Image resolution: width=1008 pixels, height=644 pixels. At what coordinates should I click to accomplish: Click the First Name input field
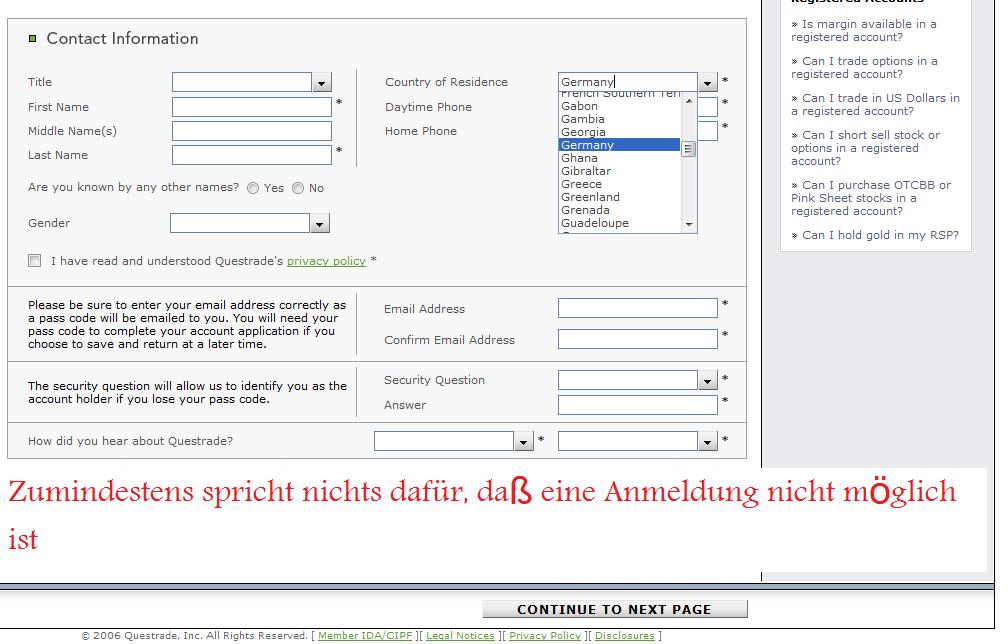pos(251,107)
